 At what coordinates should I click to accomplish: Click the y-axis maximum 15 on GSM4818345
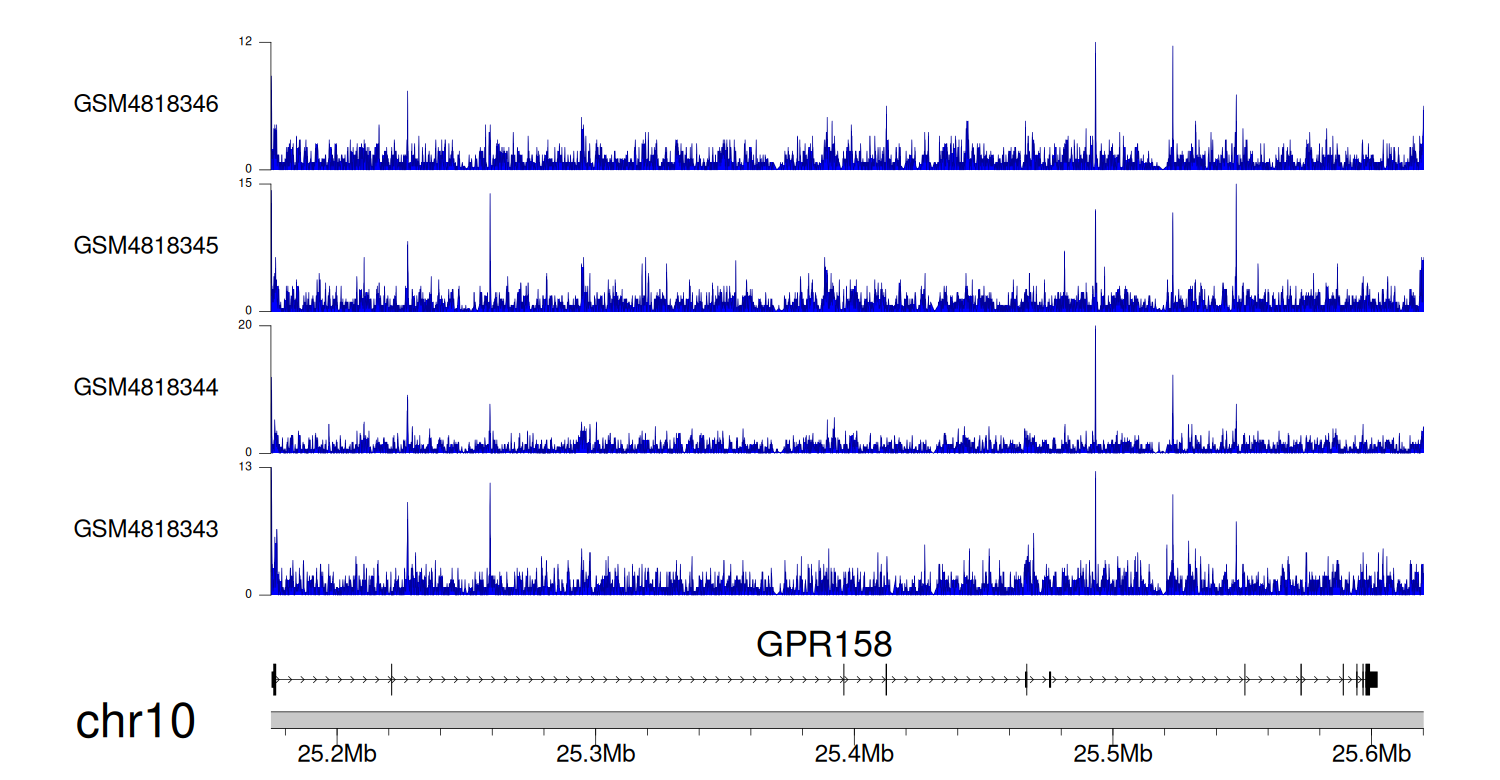[245, 184]
